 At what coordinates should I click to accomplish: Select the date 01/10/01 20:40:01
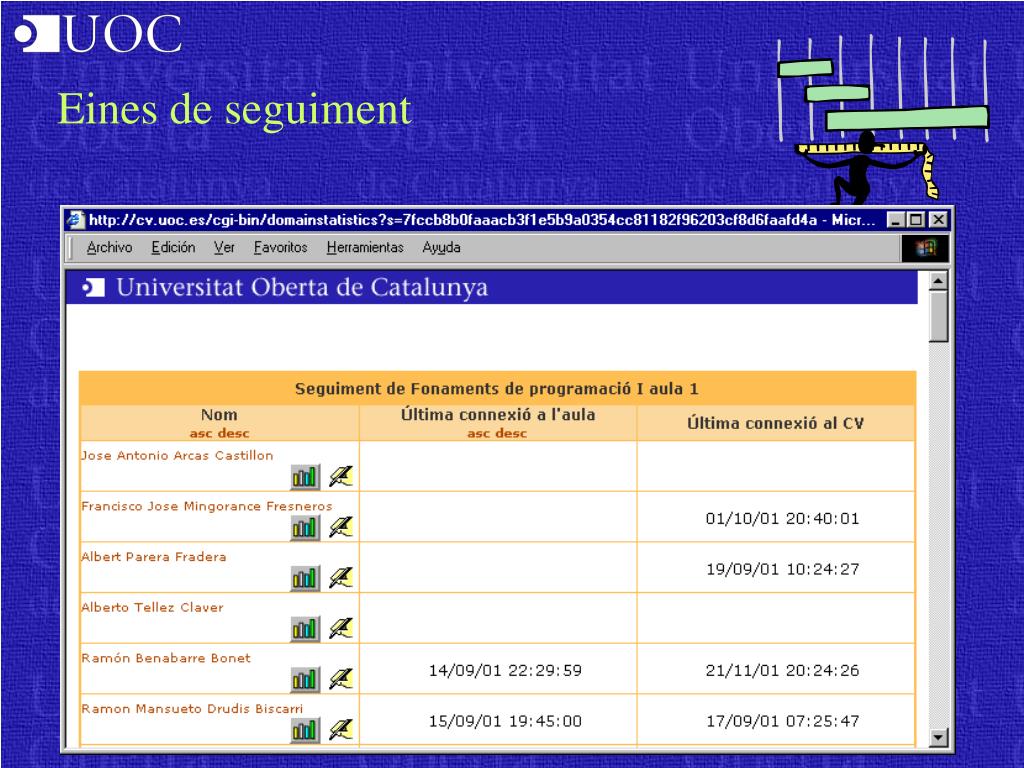pos(782,519)
